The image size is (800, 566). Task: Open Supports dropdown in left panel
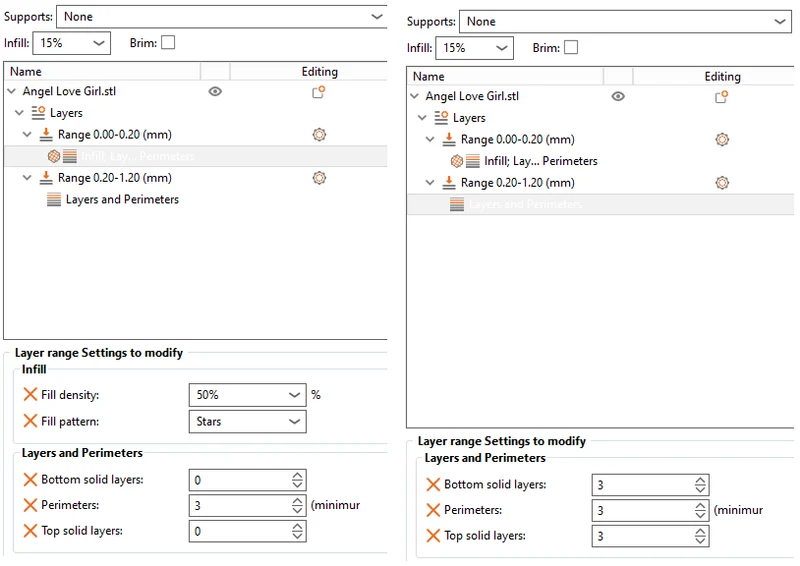click(x=222, y=17)
